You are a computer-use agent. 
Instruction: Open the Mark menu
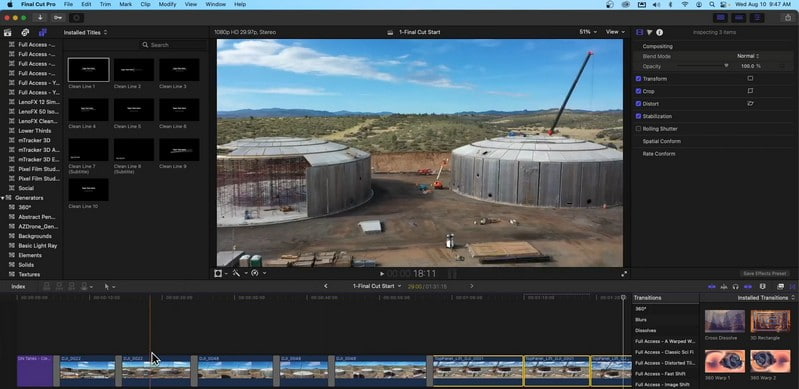point(125,4)
